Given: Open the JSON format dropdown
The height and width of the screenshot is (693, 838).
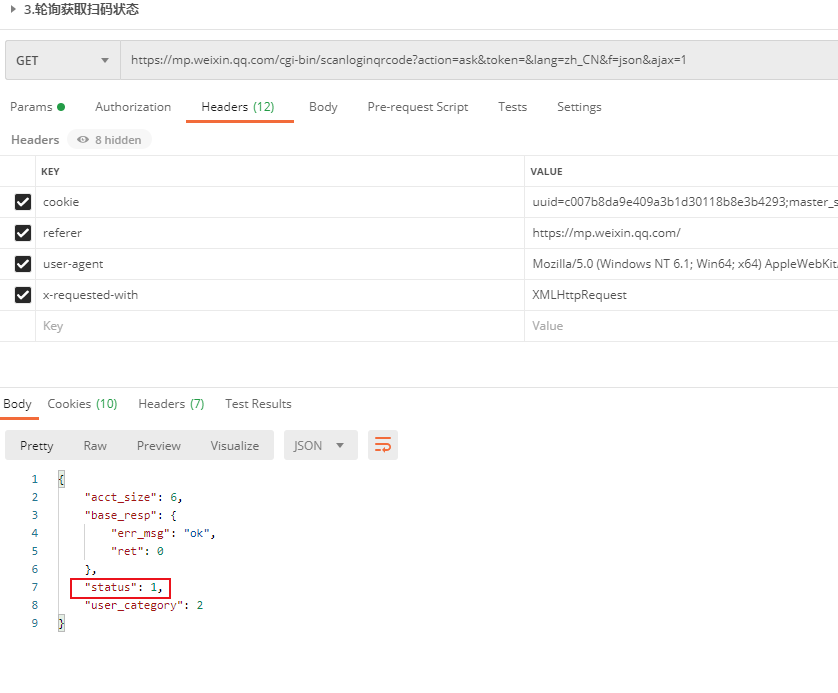Looking at the screenshot, I should [x=321, y=446].
